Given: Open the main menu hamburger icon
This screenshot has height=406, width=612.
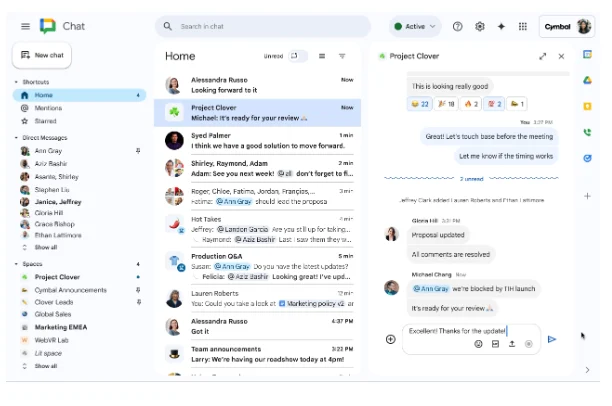Looking at the screenshot, I should pyautogui.click(x=25, y=27).
